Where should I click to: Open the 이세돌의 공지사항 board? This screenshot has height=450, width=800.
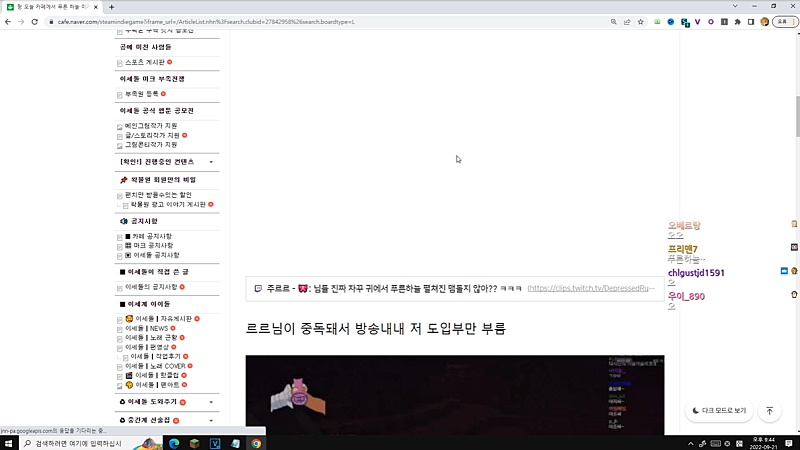click(x=151, y=287)
